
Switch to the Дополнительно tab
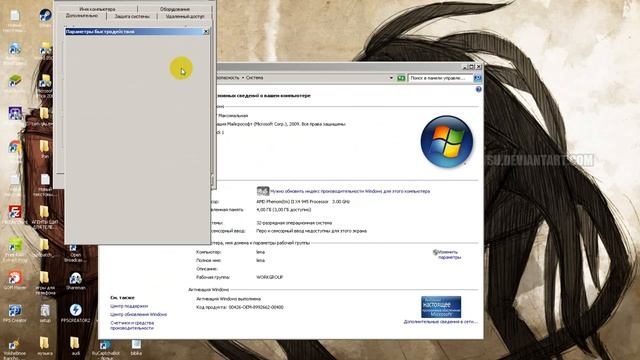coord(82,16)
